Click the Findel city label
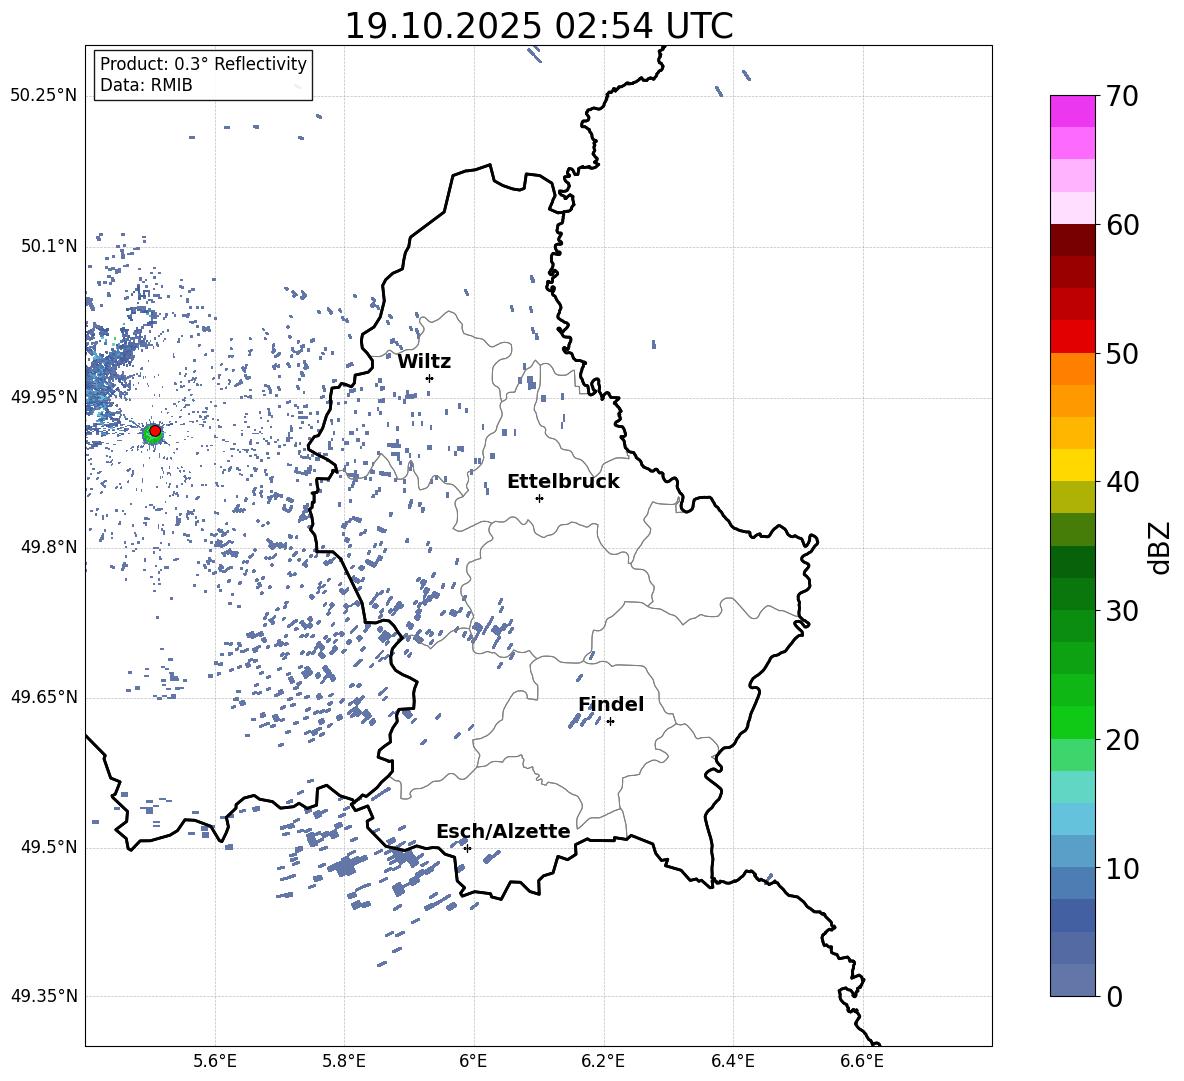Viewport: 1184px width, 1081px height. click(x=611, y=704)
